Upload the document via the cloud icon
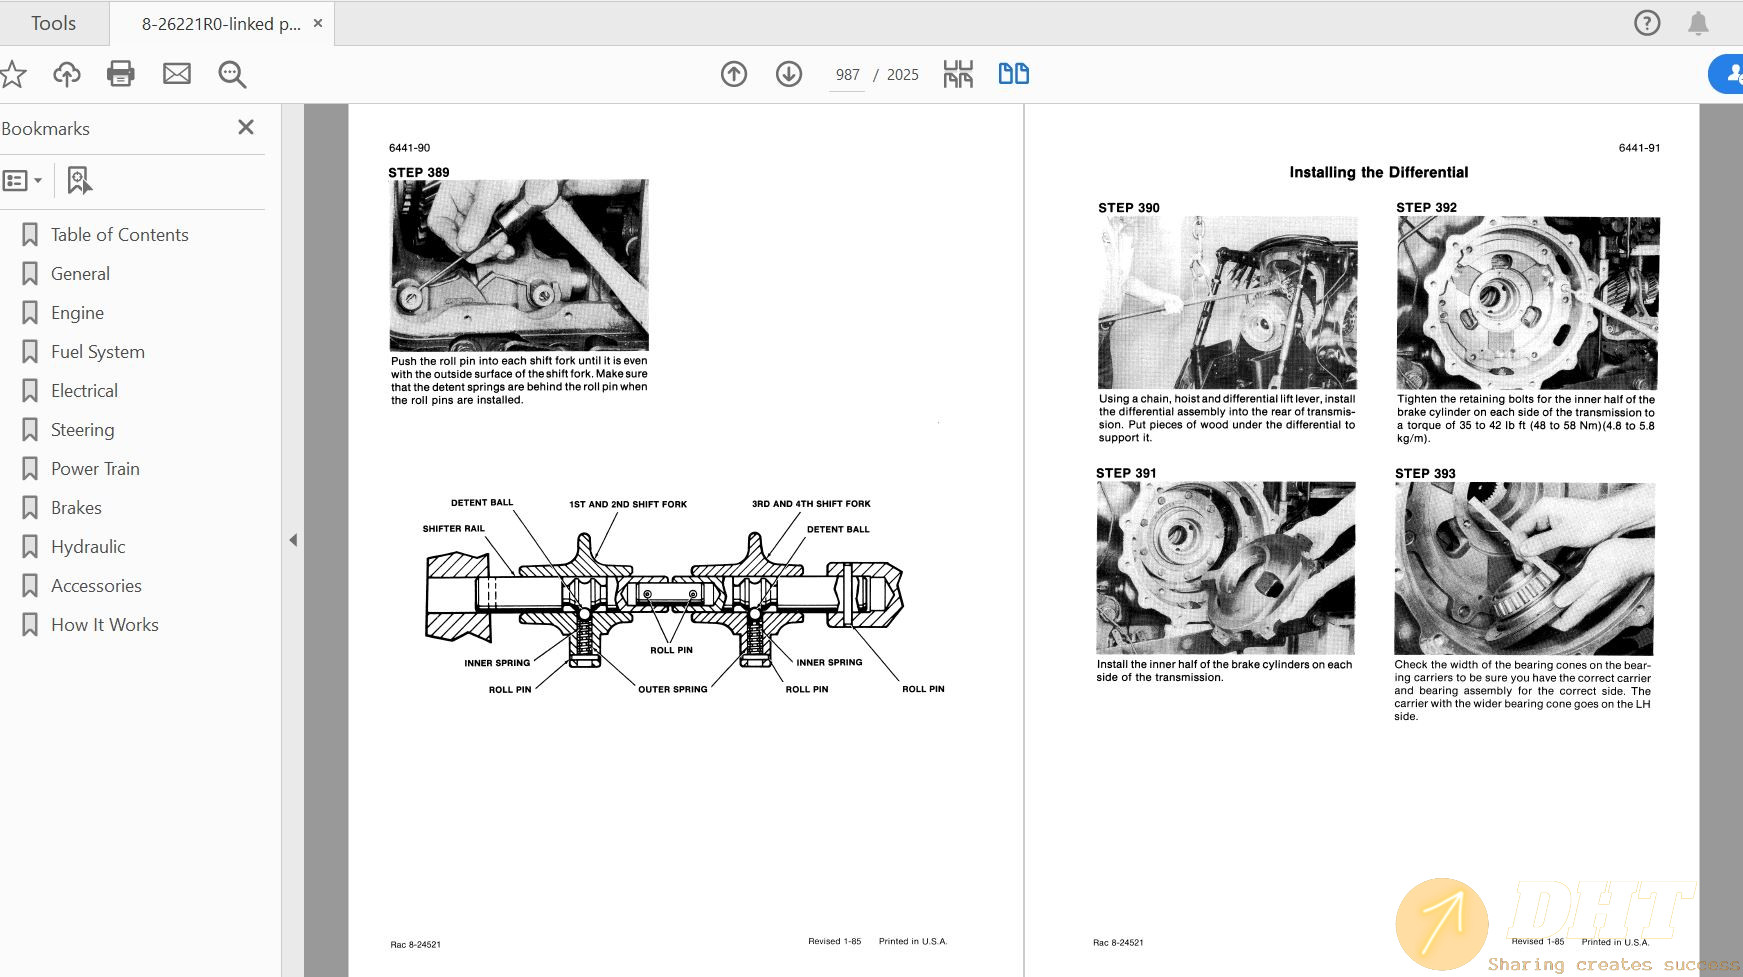This screenshot has height=977, width=1743. 66,73
